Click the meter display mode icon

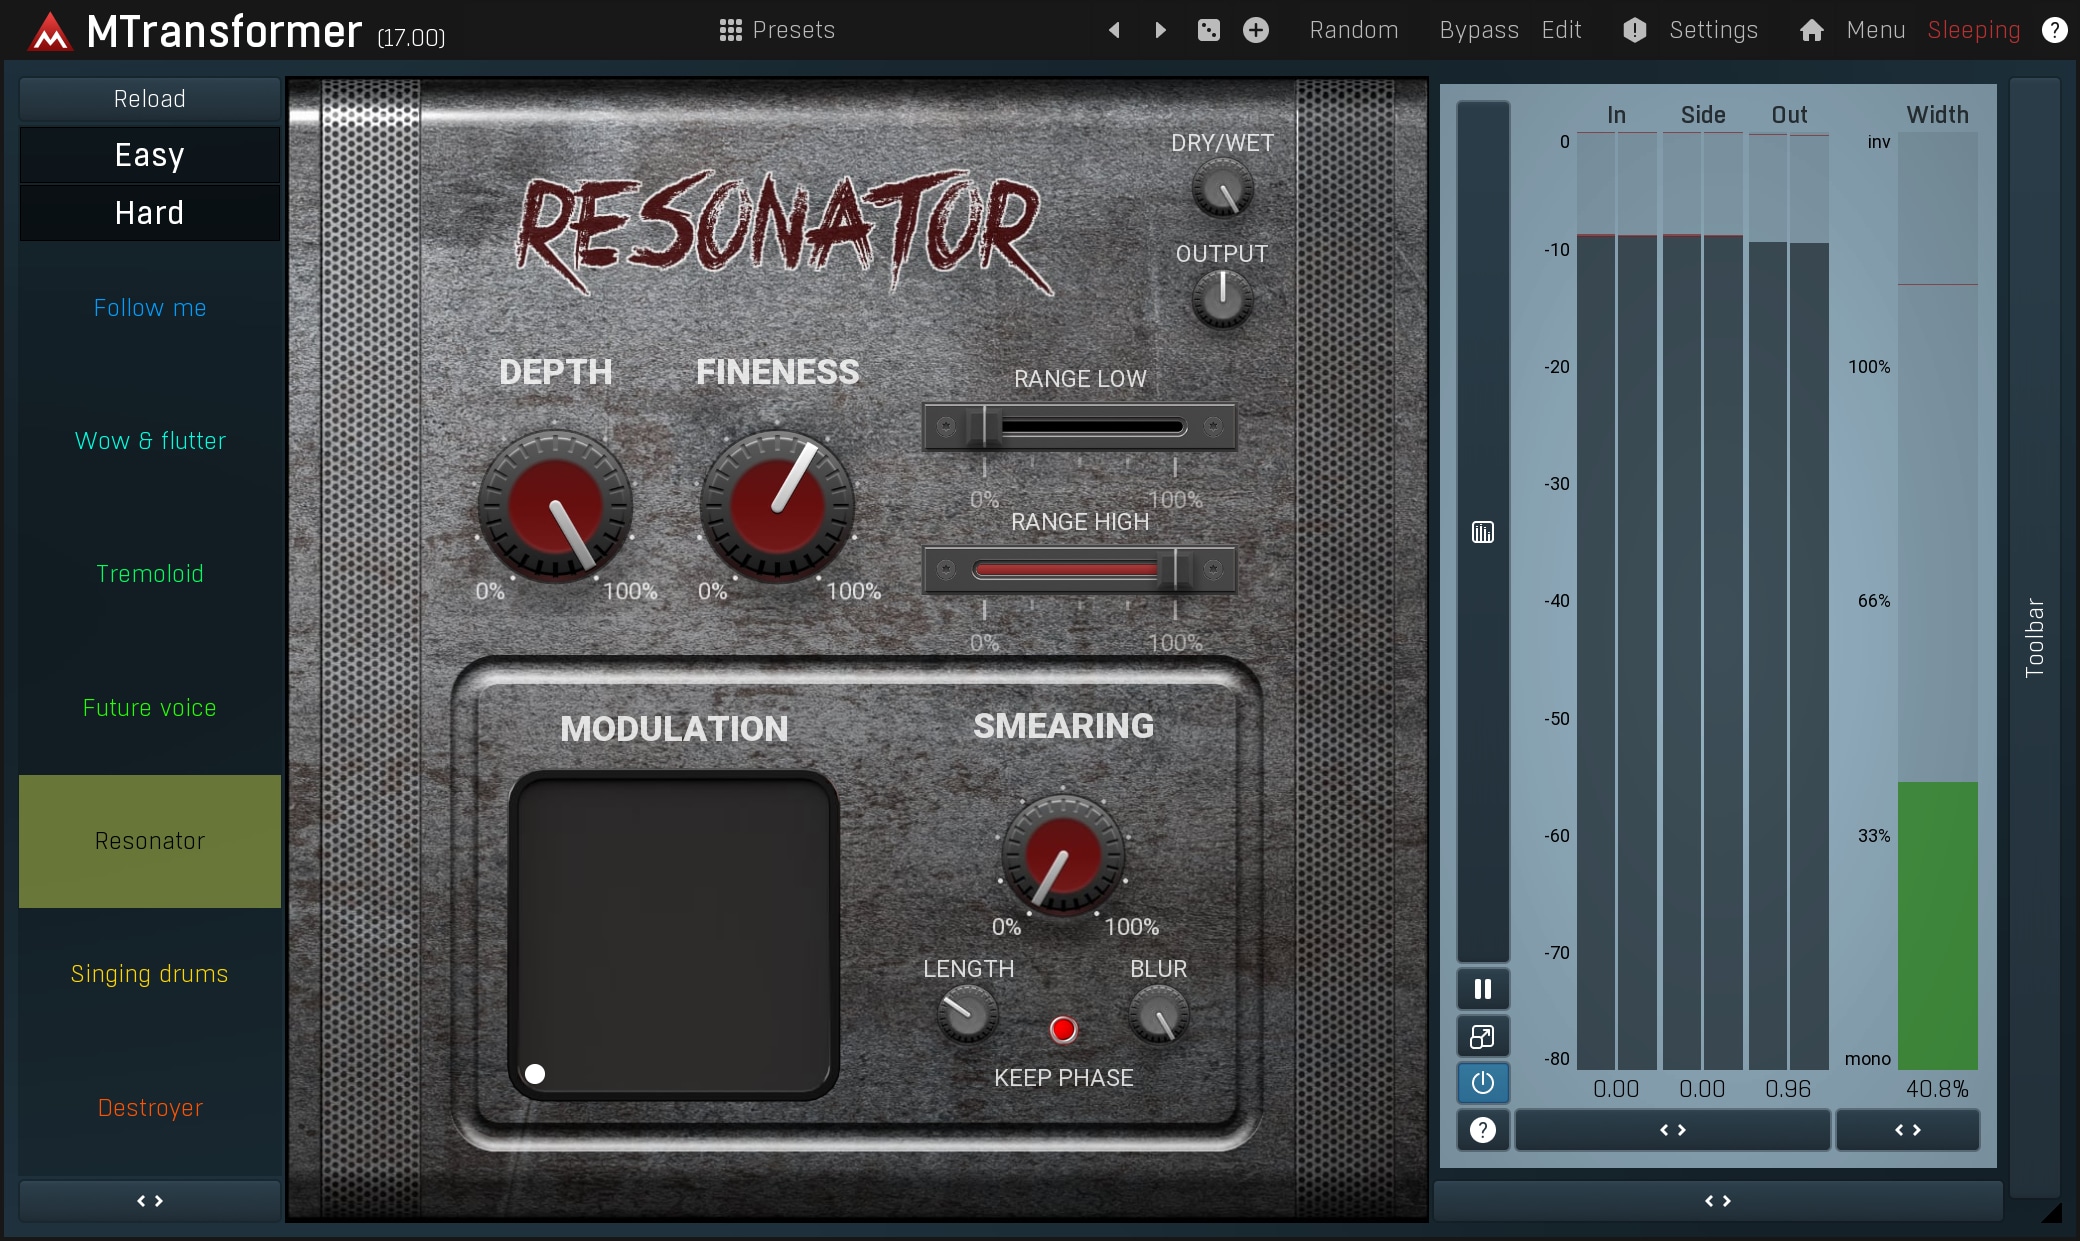click(1483, 532)
